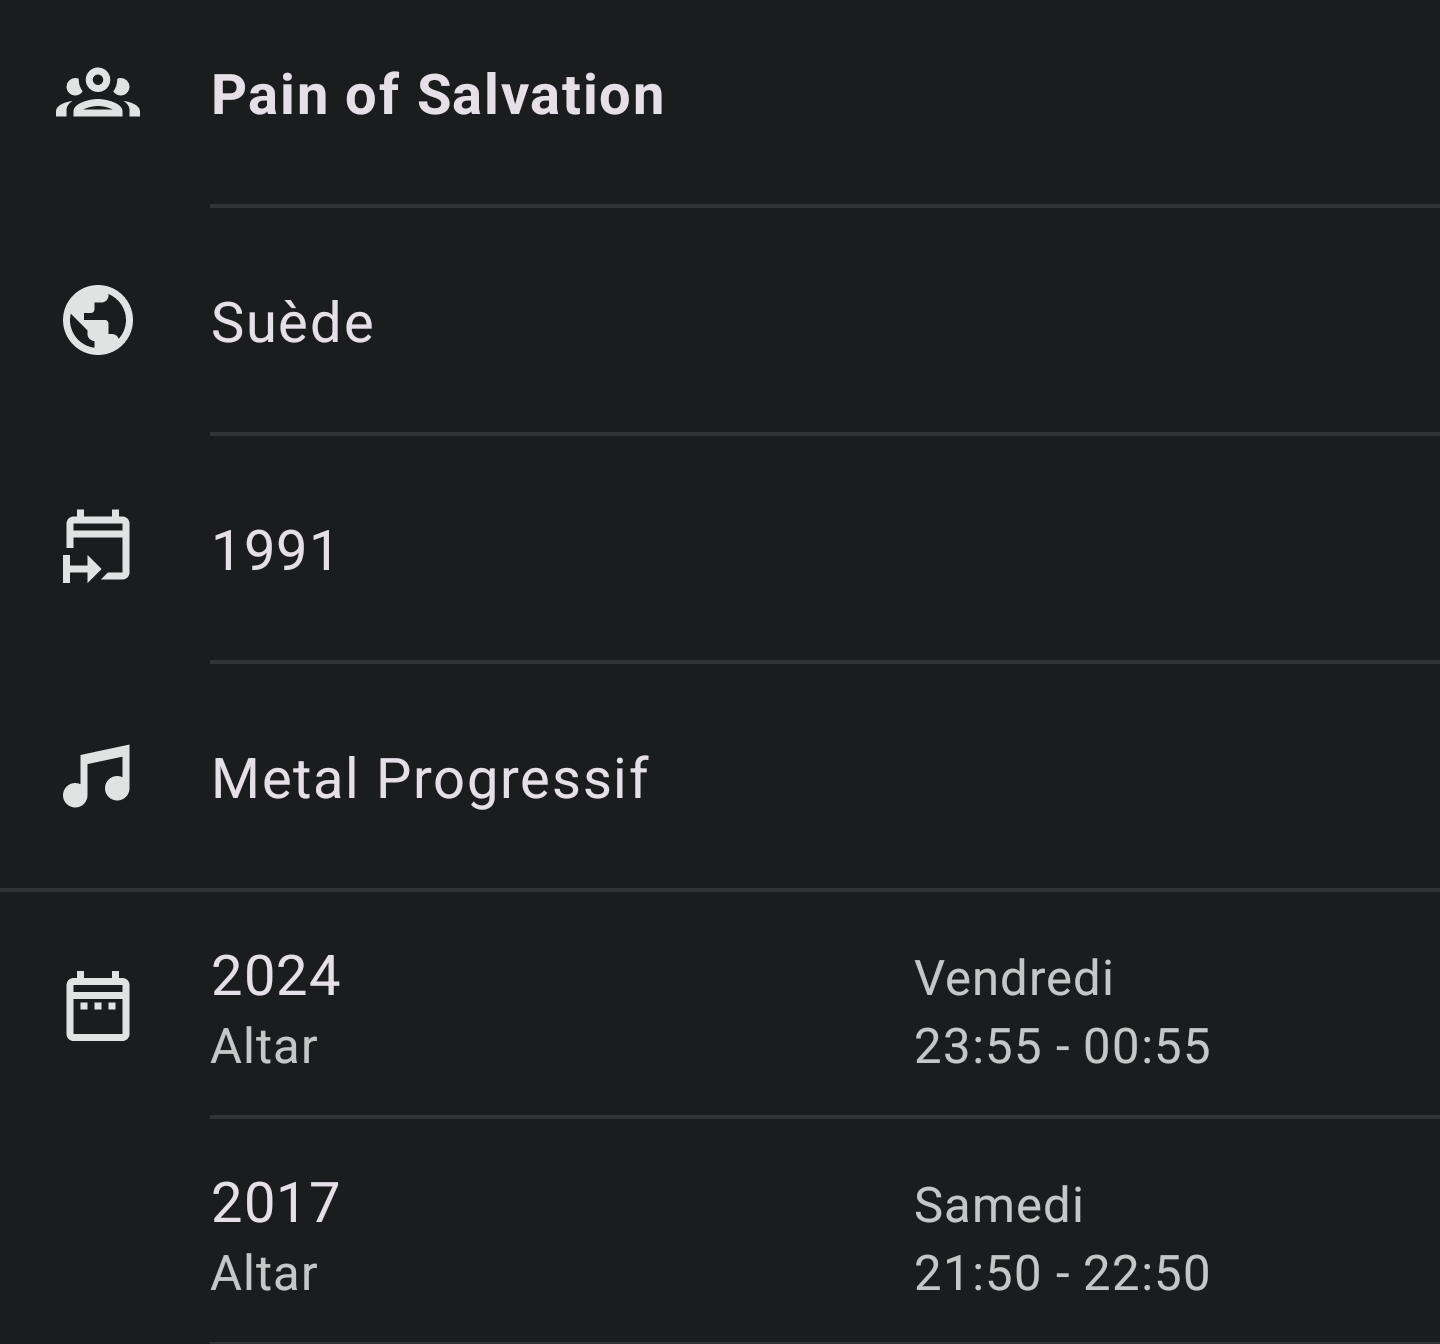The width and height of the screenshot is (1440, 1344).
Task: Click the Samedi day label
Action: (x=998, y=1205)
